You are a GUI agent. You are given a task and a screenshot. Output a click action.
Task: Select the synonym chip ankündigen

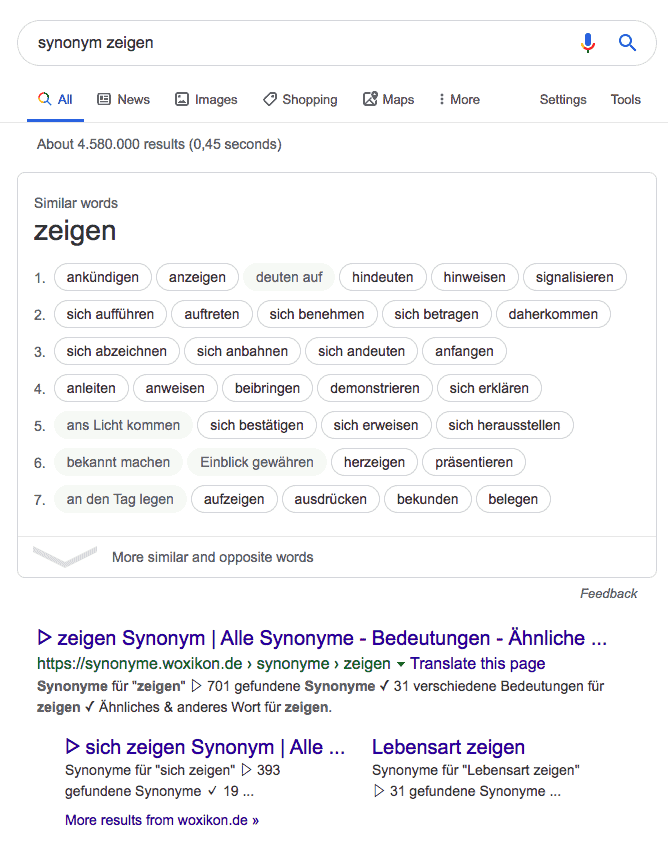coord(102,277)
